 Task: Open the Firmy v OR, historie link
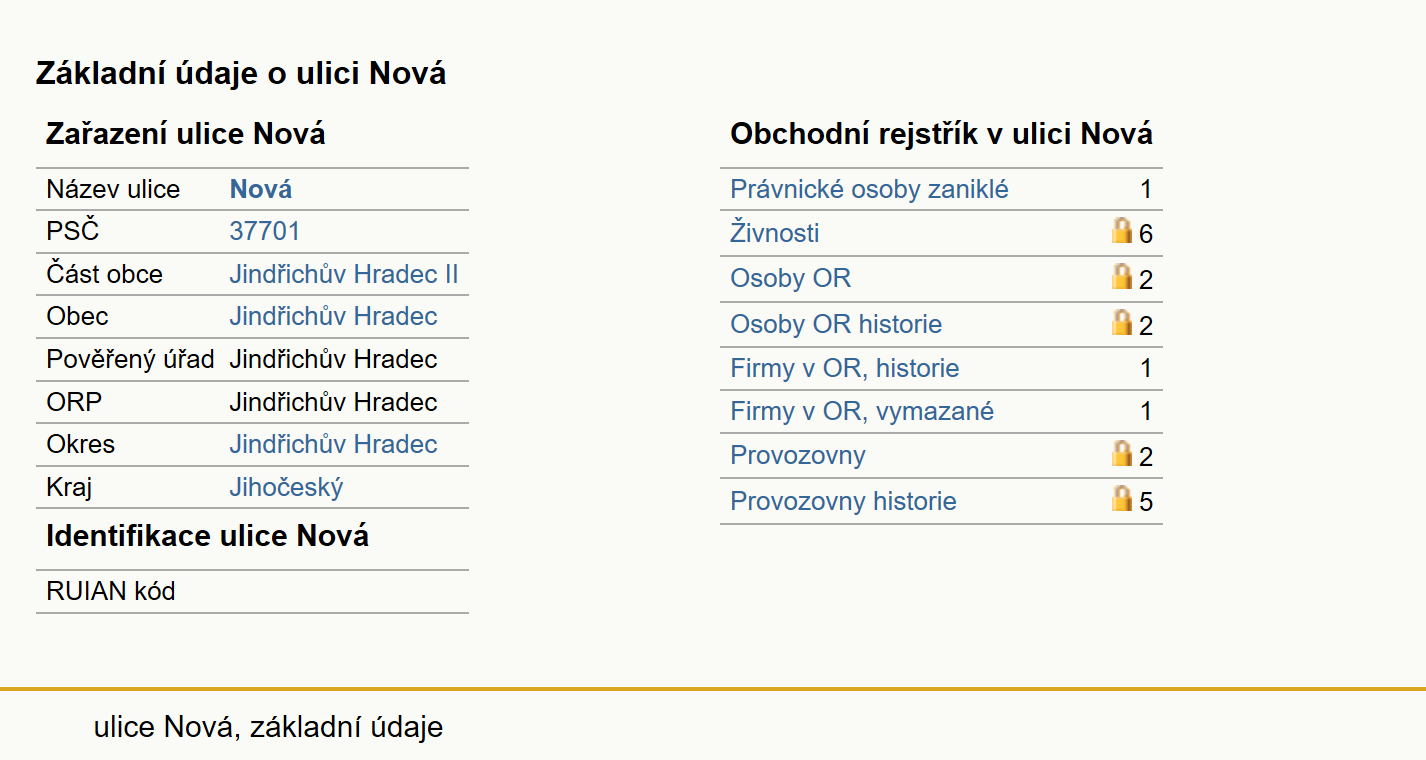845,368
